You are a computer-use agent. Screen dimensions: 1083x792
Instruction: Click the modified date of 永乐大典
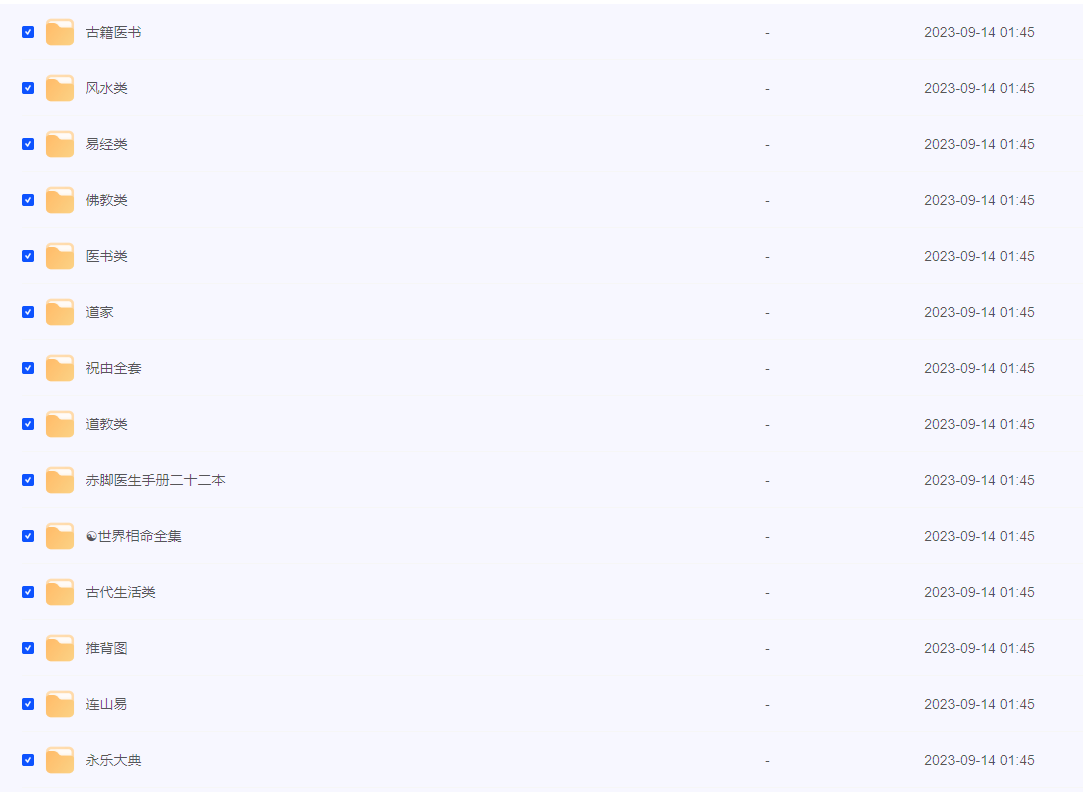tap(979, 760)
